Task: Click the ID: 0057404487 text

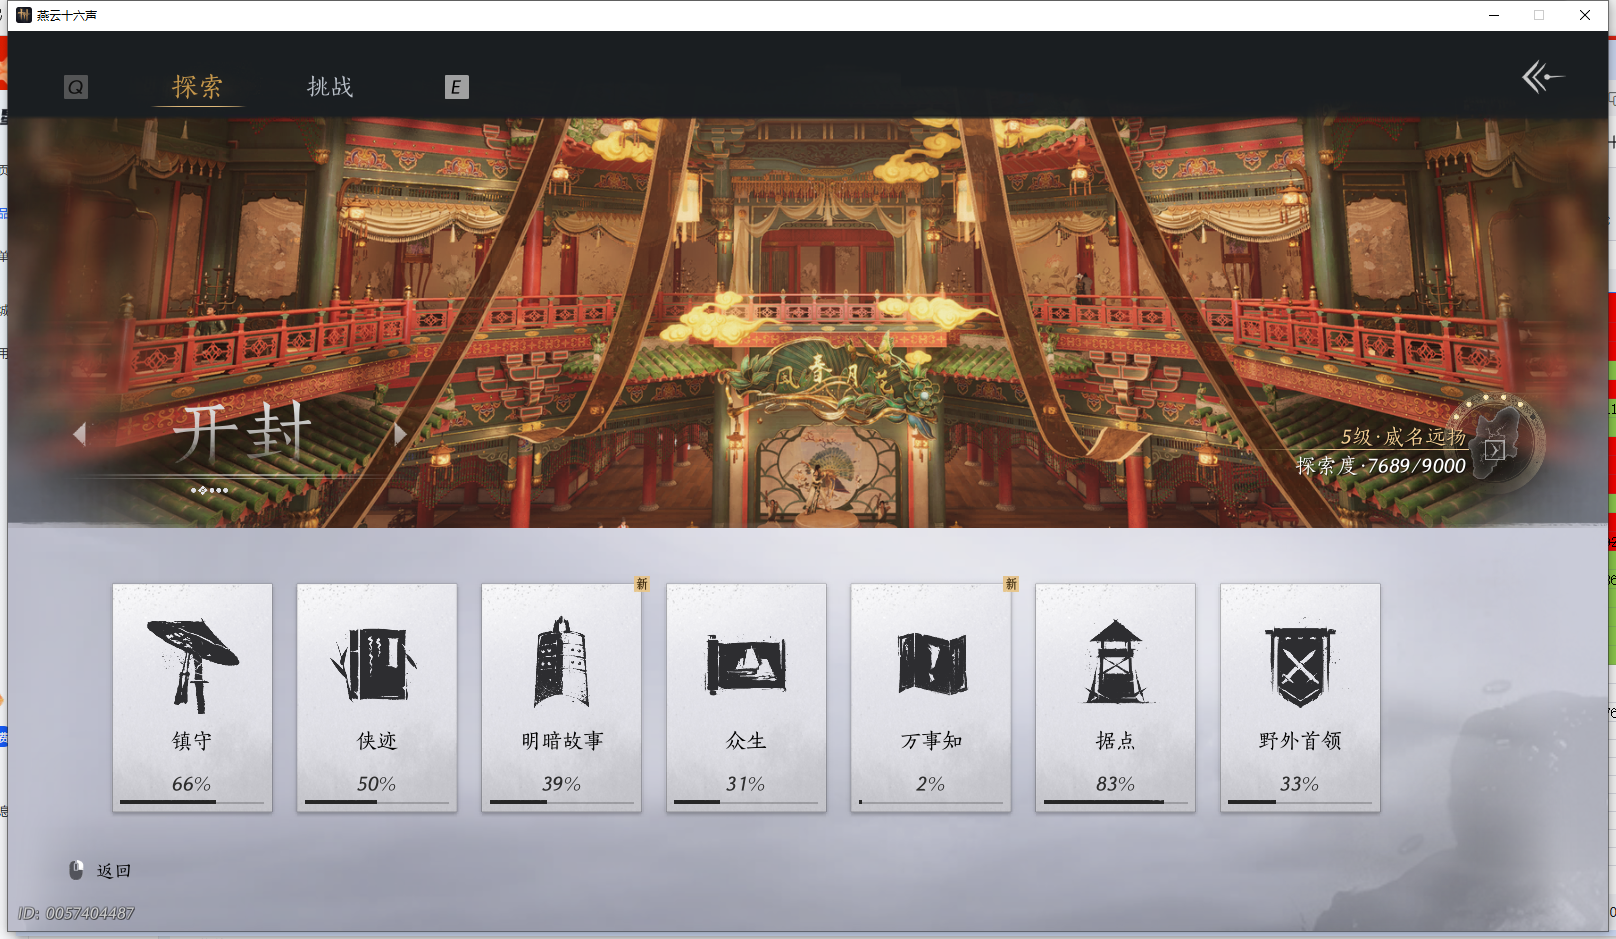Action: pos(76,913)
